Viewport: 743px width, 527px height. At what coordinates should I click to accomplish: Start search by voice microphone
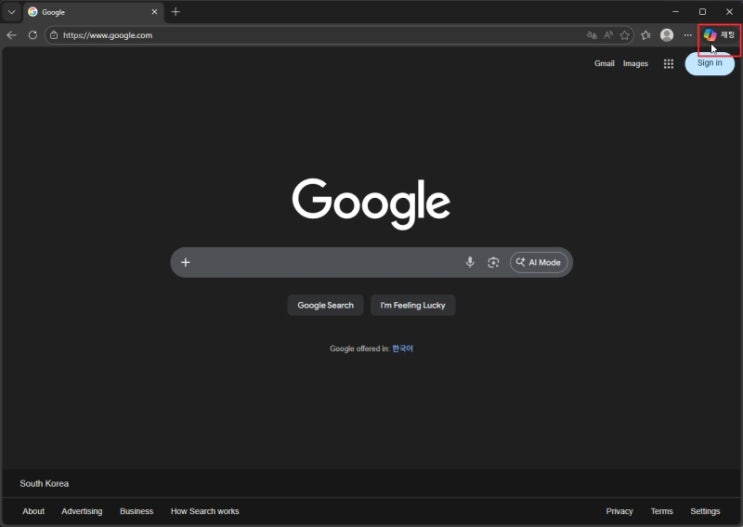pos(470,262)
